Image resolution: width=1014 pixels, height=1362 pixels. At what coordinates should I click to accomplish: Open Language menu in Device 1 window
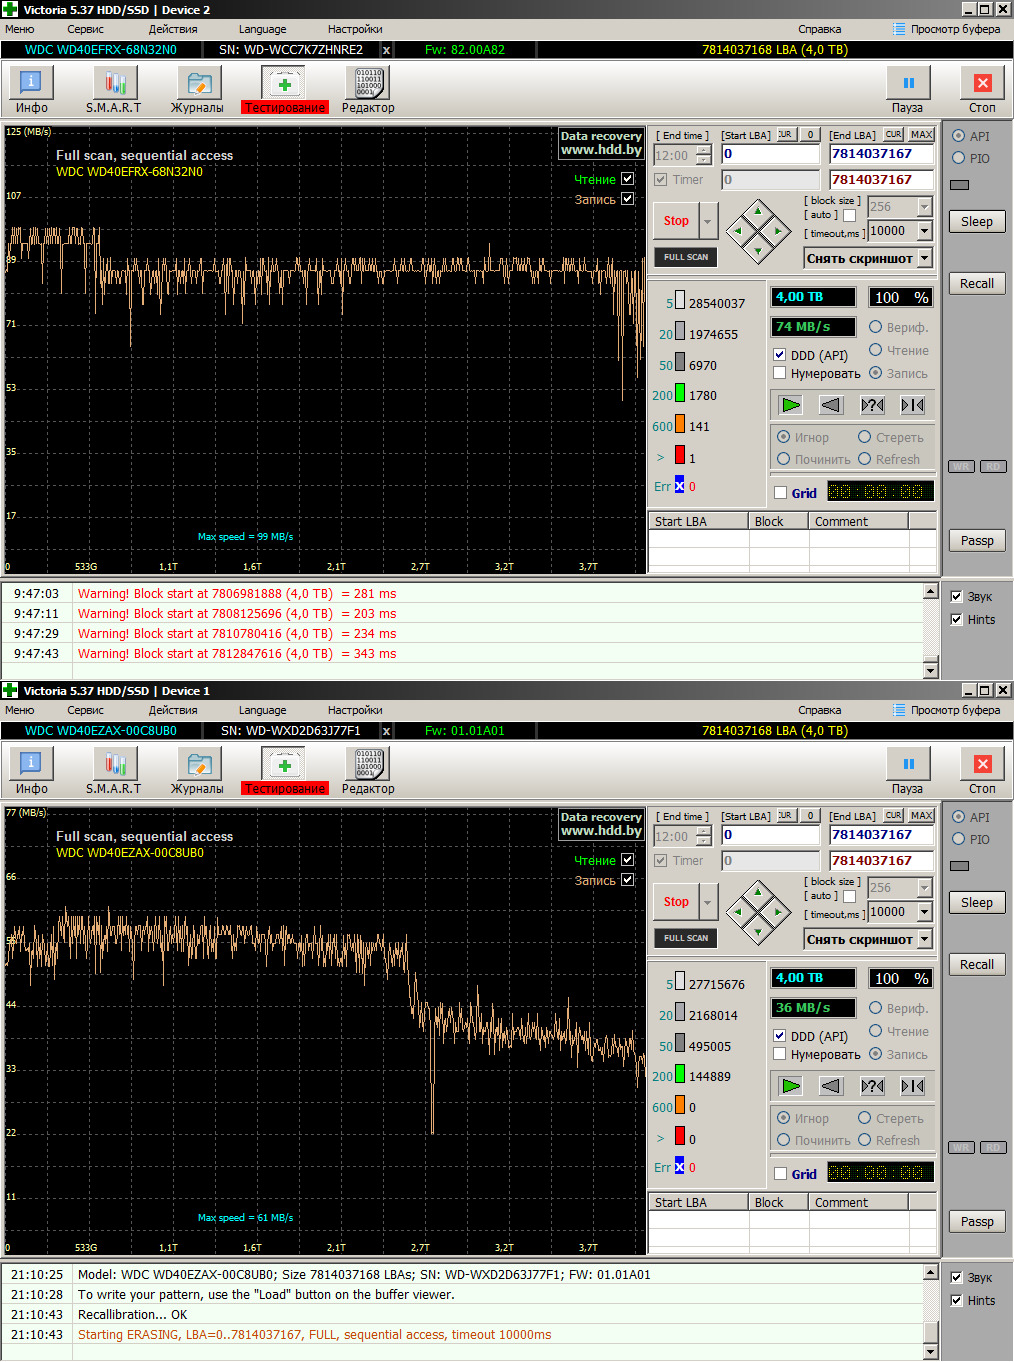click(x=262, y=710)
